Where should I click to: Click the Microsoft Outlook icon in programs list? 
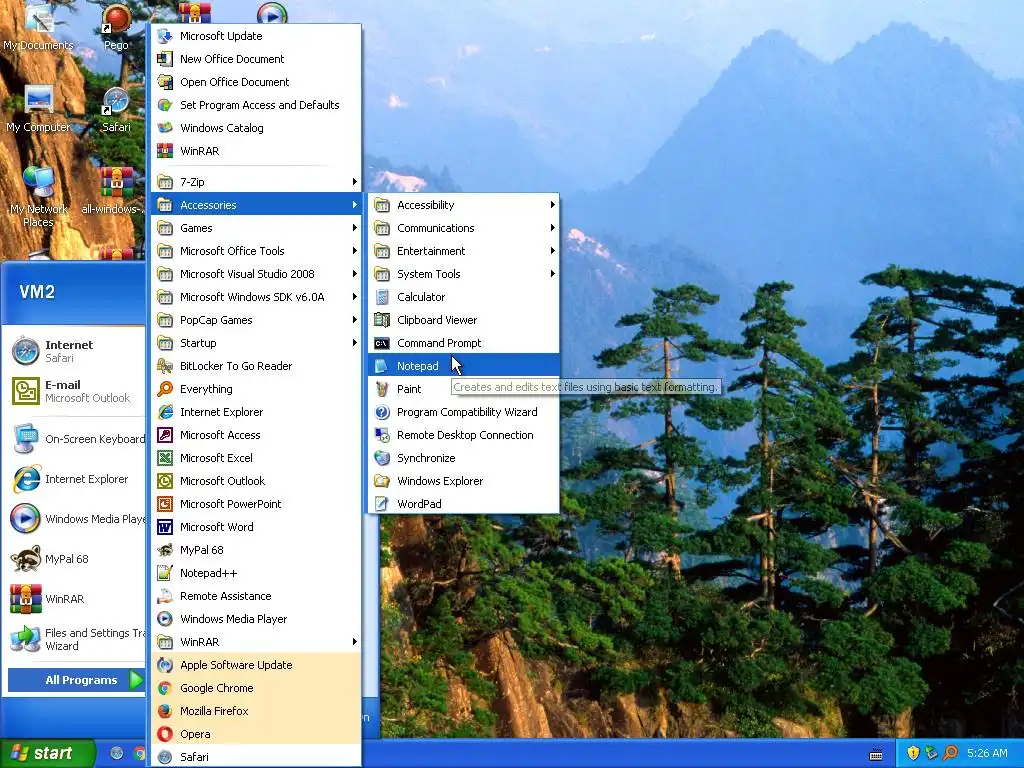pyautogui.click(x=165, y=481)
